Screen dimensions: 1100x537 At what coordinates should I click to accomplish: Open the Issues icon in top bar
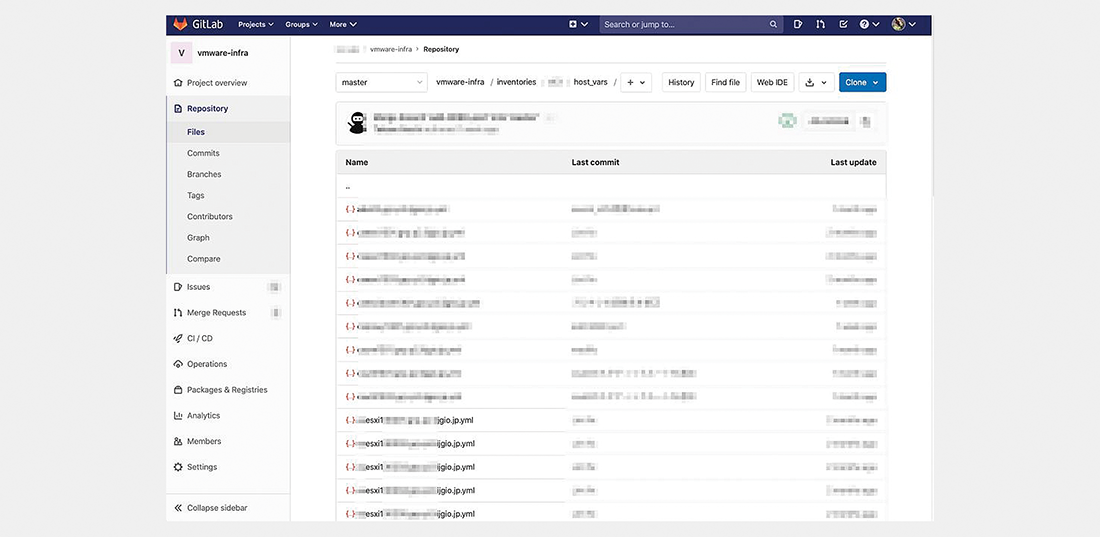798,24
